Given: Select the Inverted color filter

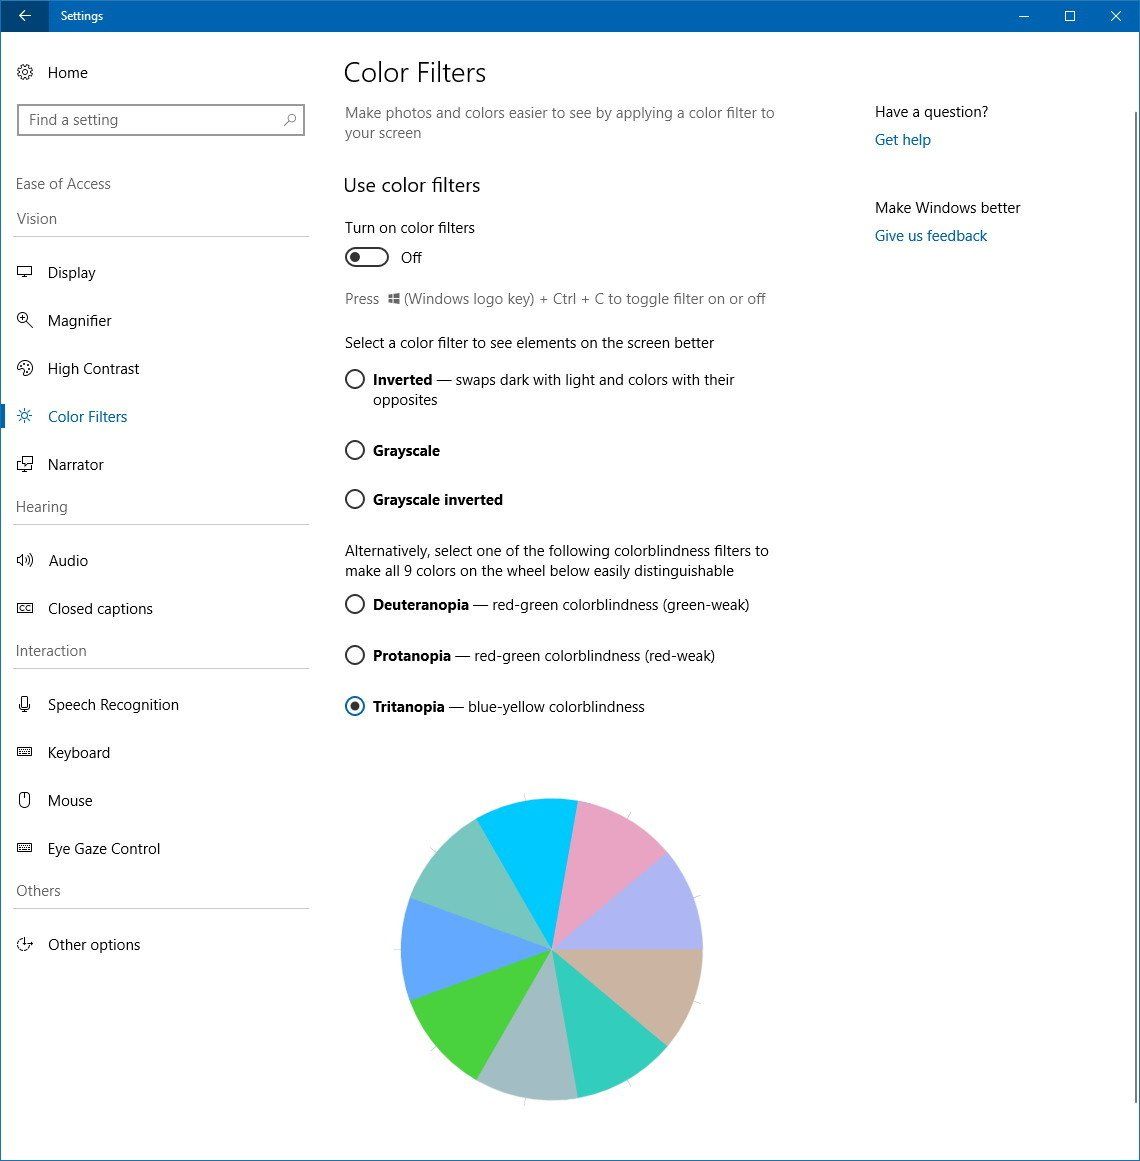Looking at the screenshot, I should point(355,379).
